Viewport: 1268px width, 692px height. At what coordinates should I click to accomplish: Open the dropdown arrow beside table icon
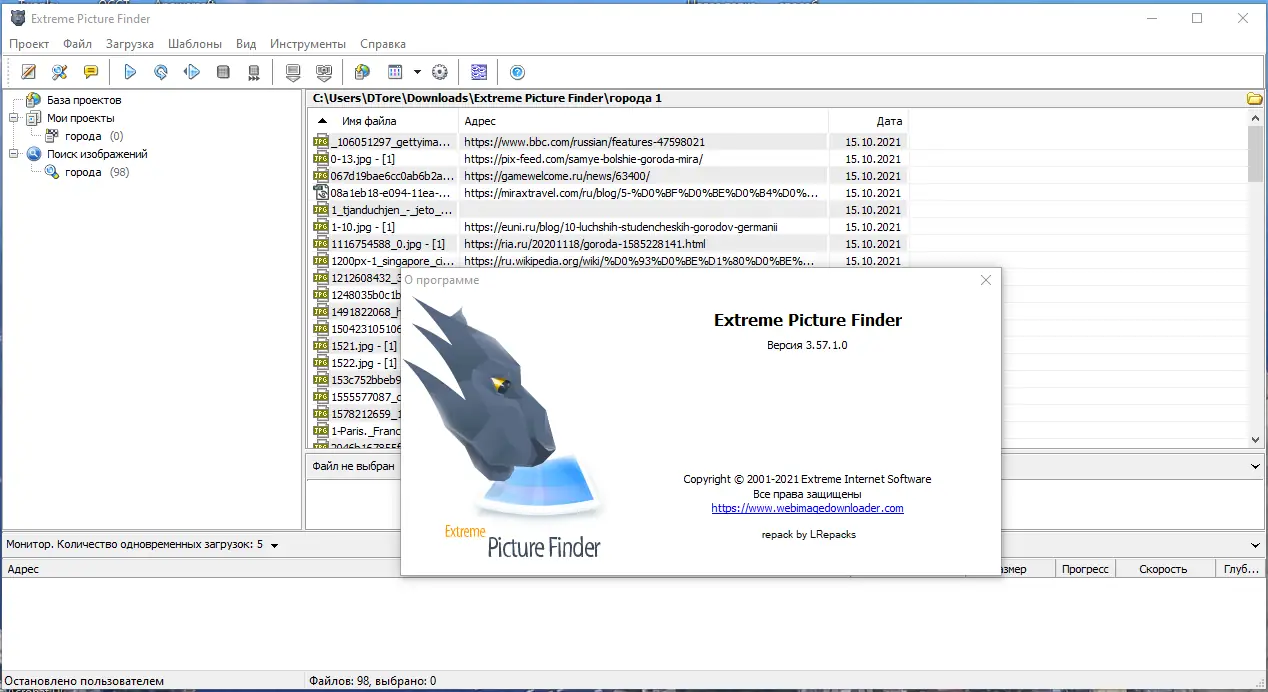416,71
